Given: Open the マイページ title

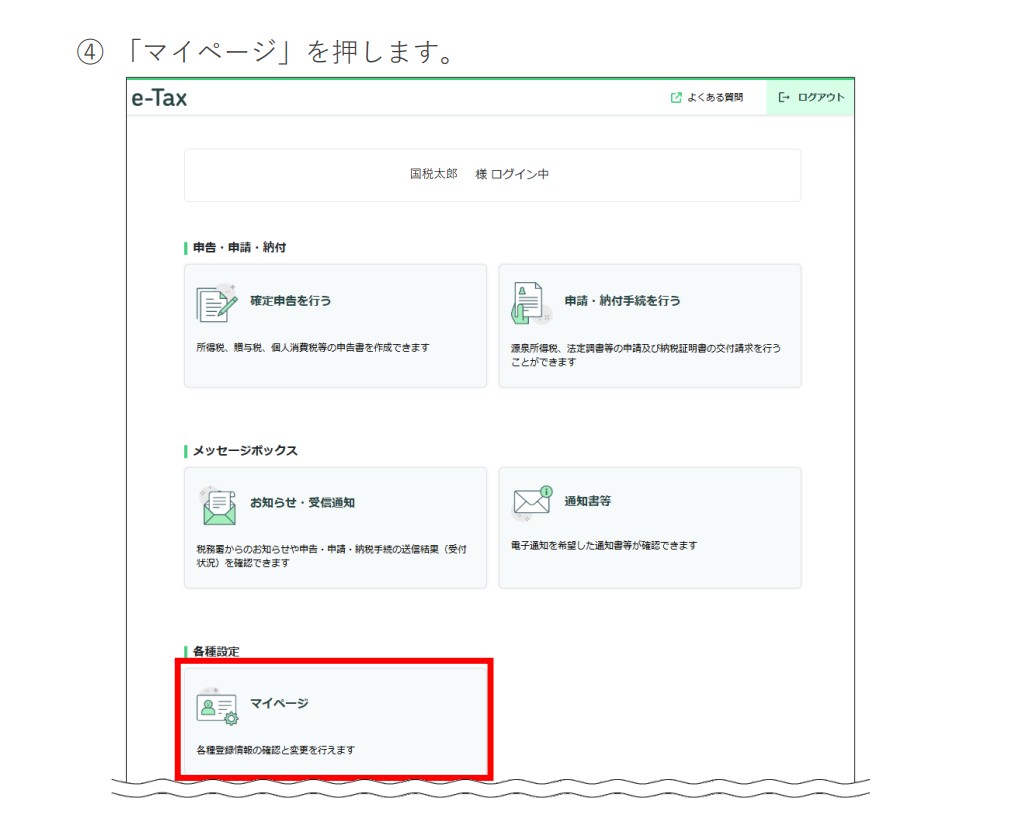Looking at the screenshot, I should pos(279,703).
